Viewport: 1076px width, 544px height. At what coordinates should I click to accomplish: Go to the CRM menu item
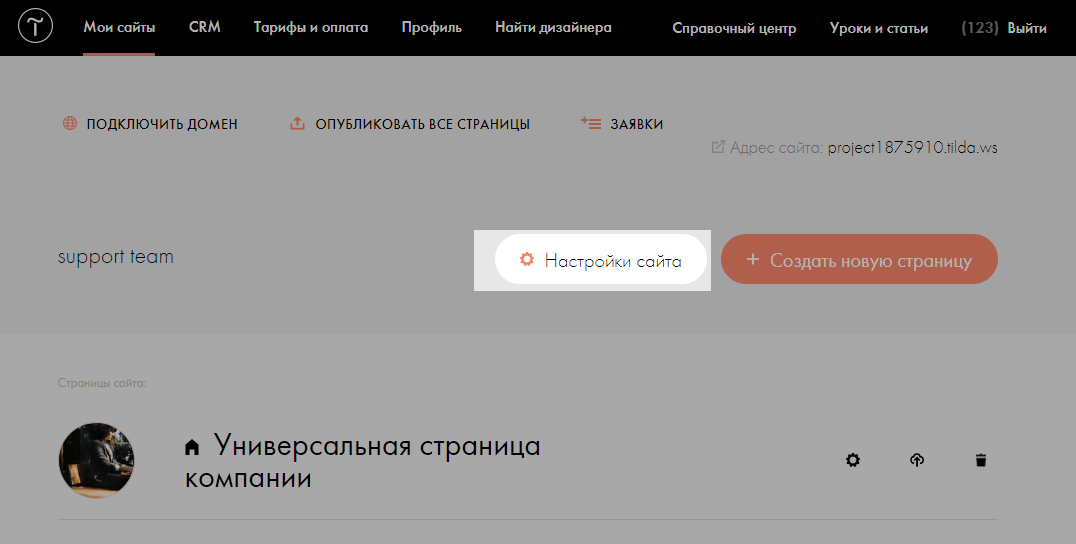204,27
